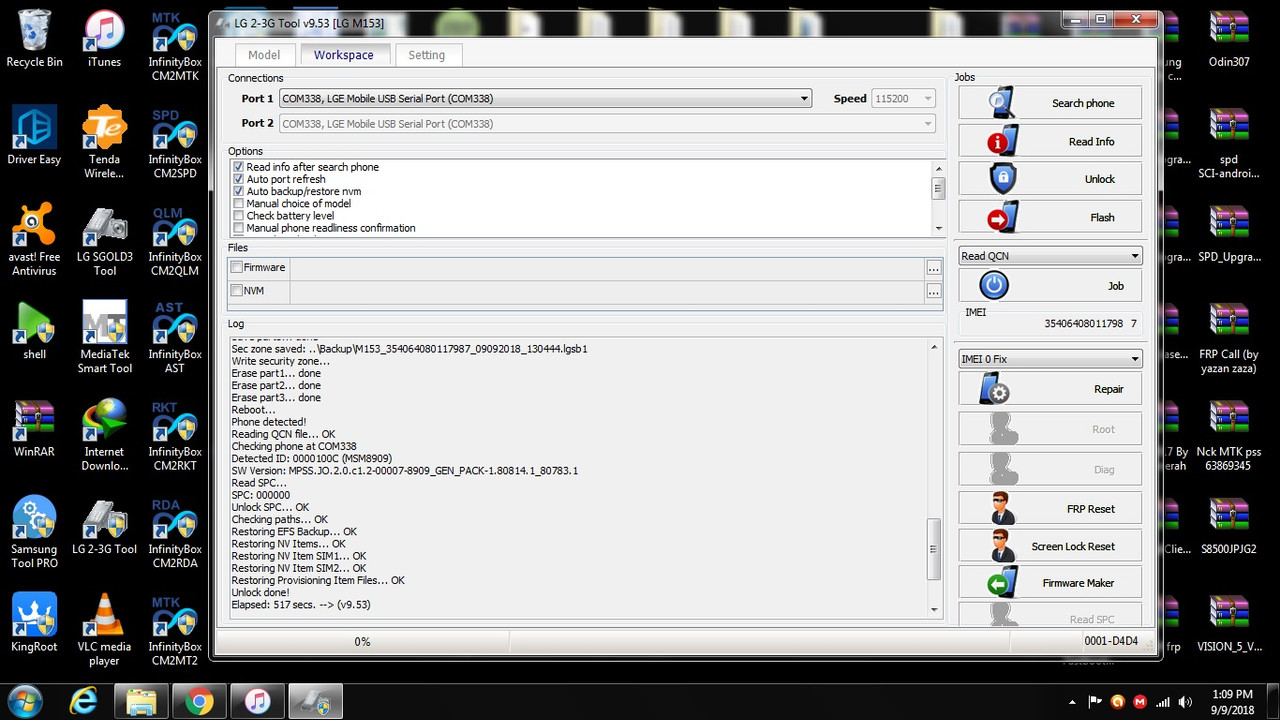Click the volume icon in system tray

point(1185,701)
